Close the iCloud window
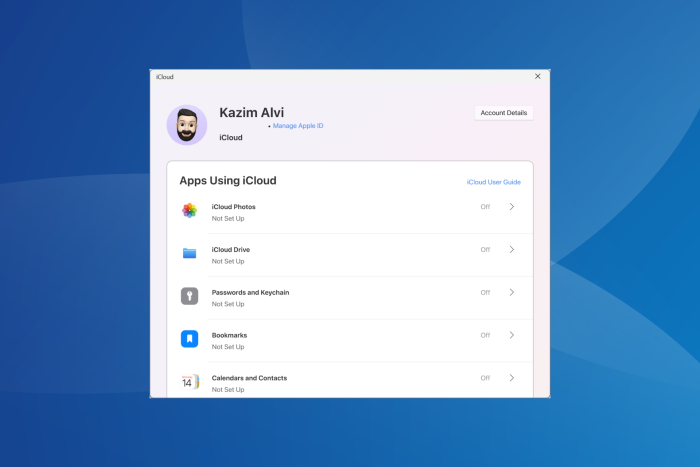The width and height of the screenshot is (700, 467). [538, 76]
